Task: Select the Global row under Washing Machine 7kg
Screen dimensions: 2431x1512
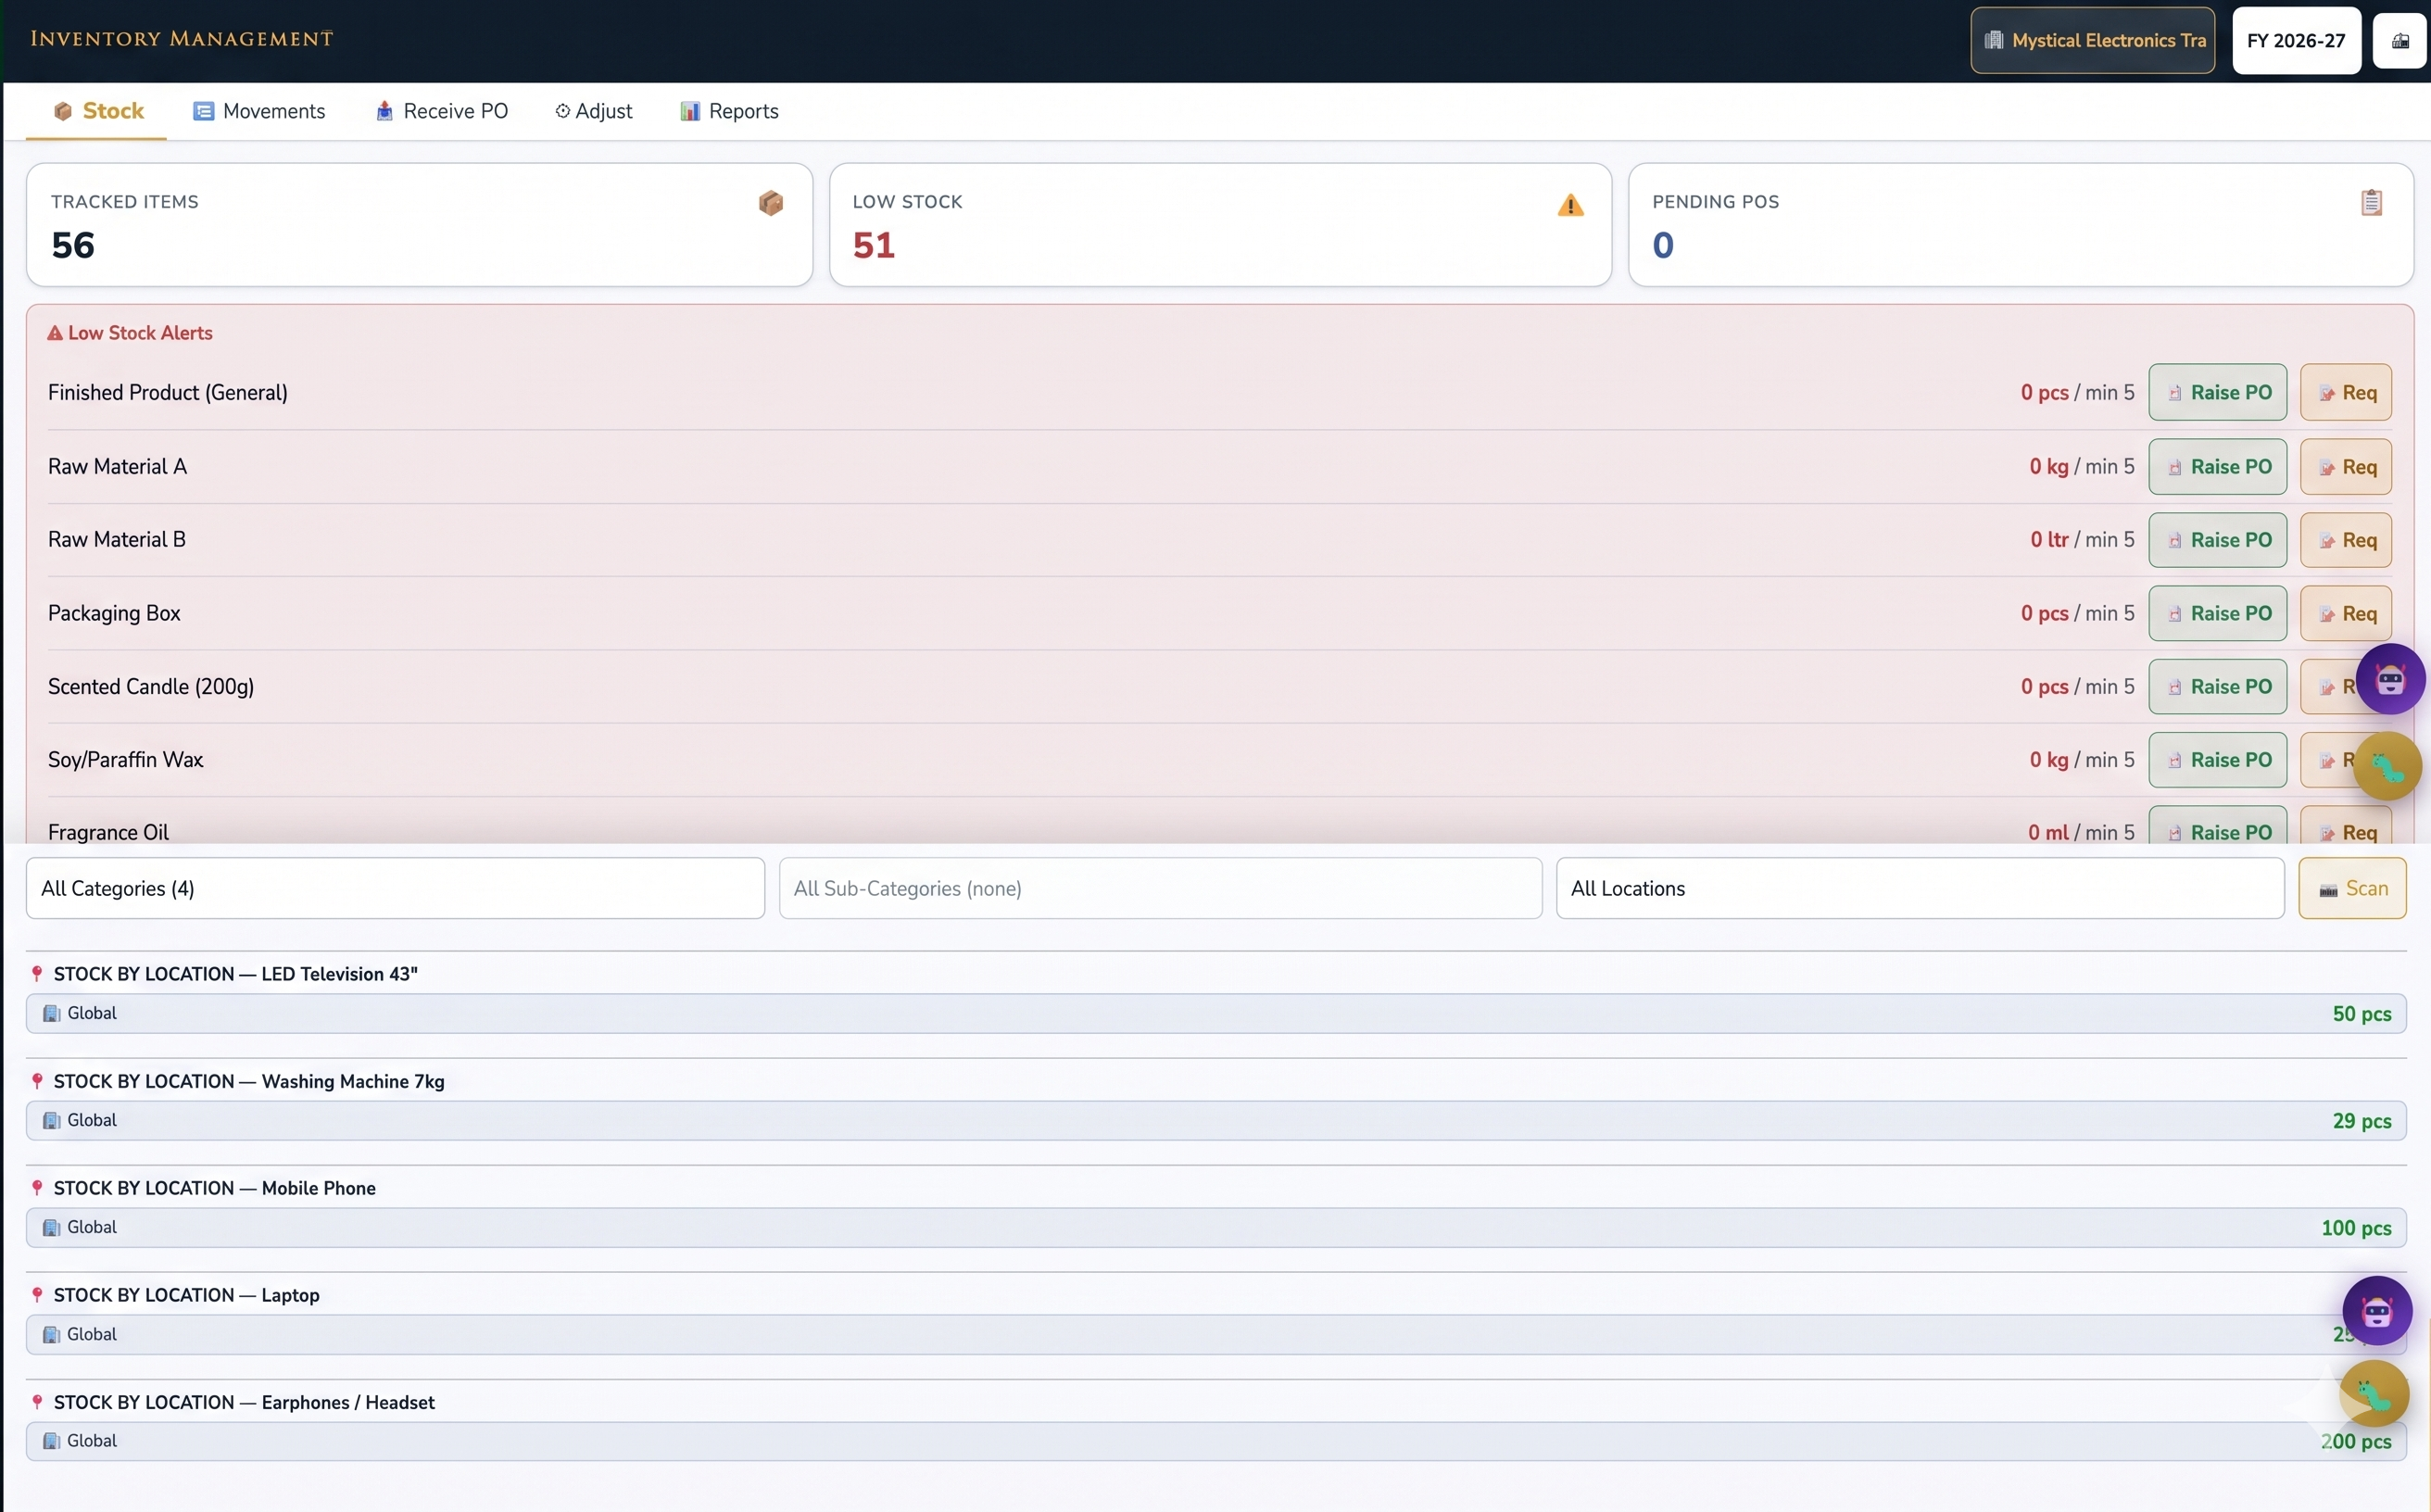Action: [x=1216, y=1120]
